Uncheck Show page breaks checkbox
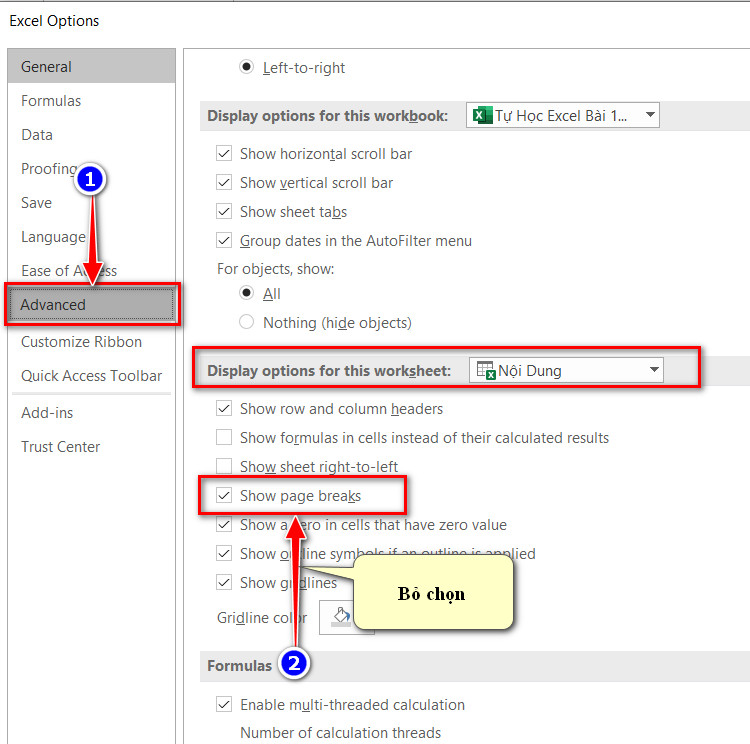 pos(224,495)
